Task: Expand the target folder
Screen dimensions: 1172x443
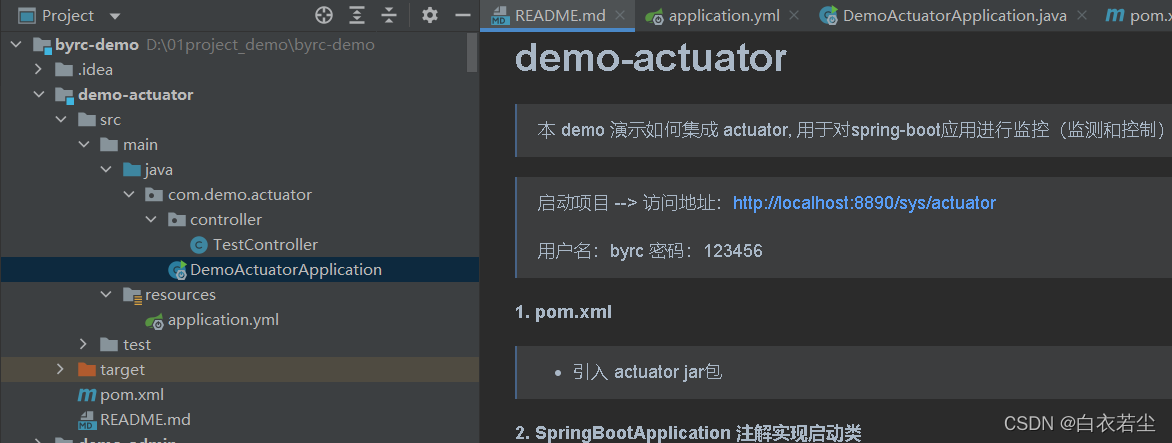Action: coord(61,370)
